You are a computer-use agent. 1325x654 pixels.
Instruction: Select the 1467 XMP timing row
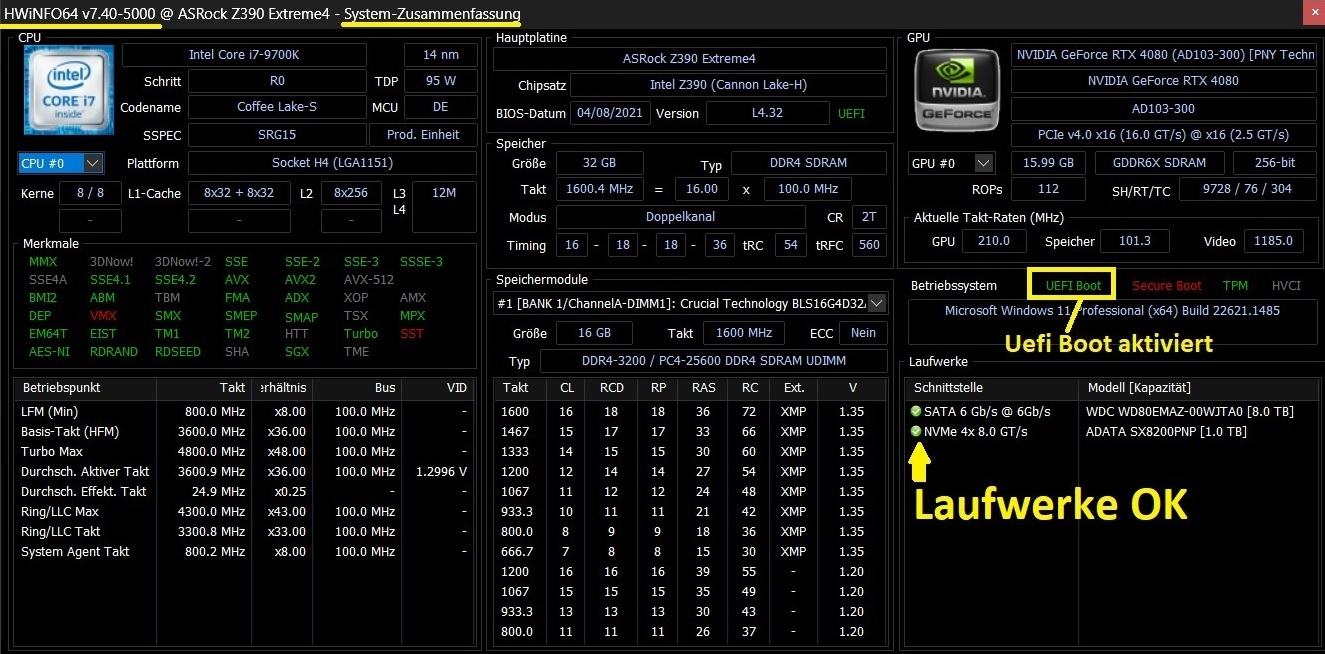690,431
